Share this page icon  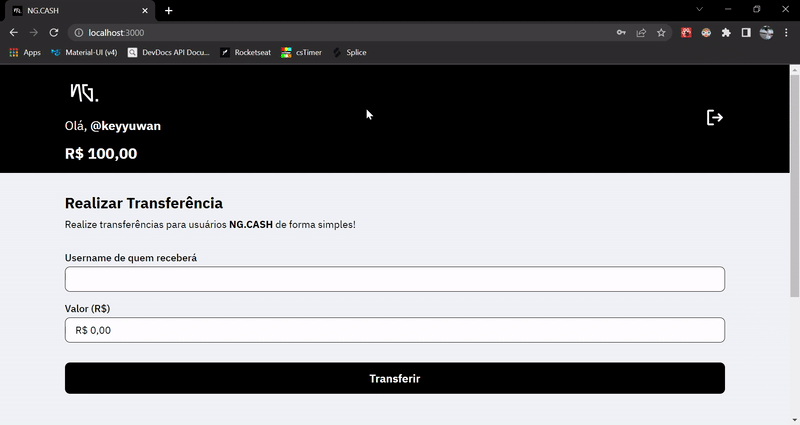pyautogui.click(x=641, y=33)
